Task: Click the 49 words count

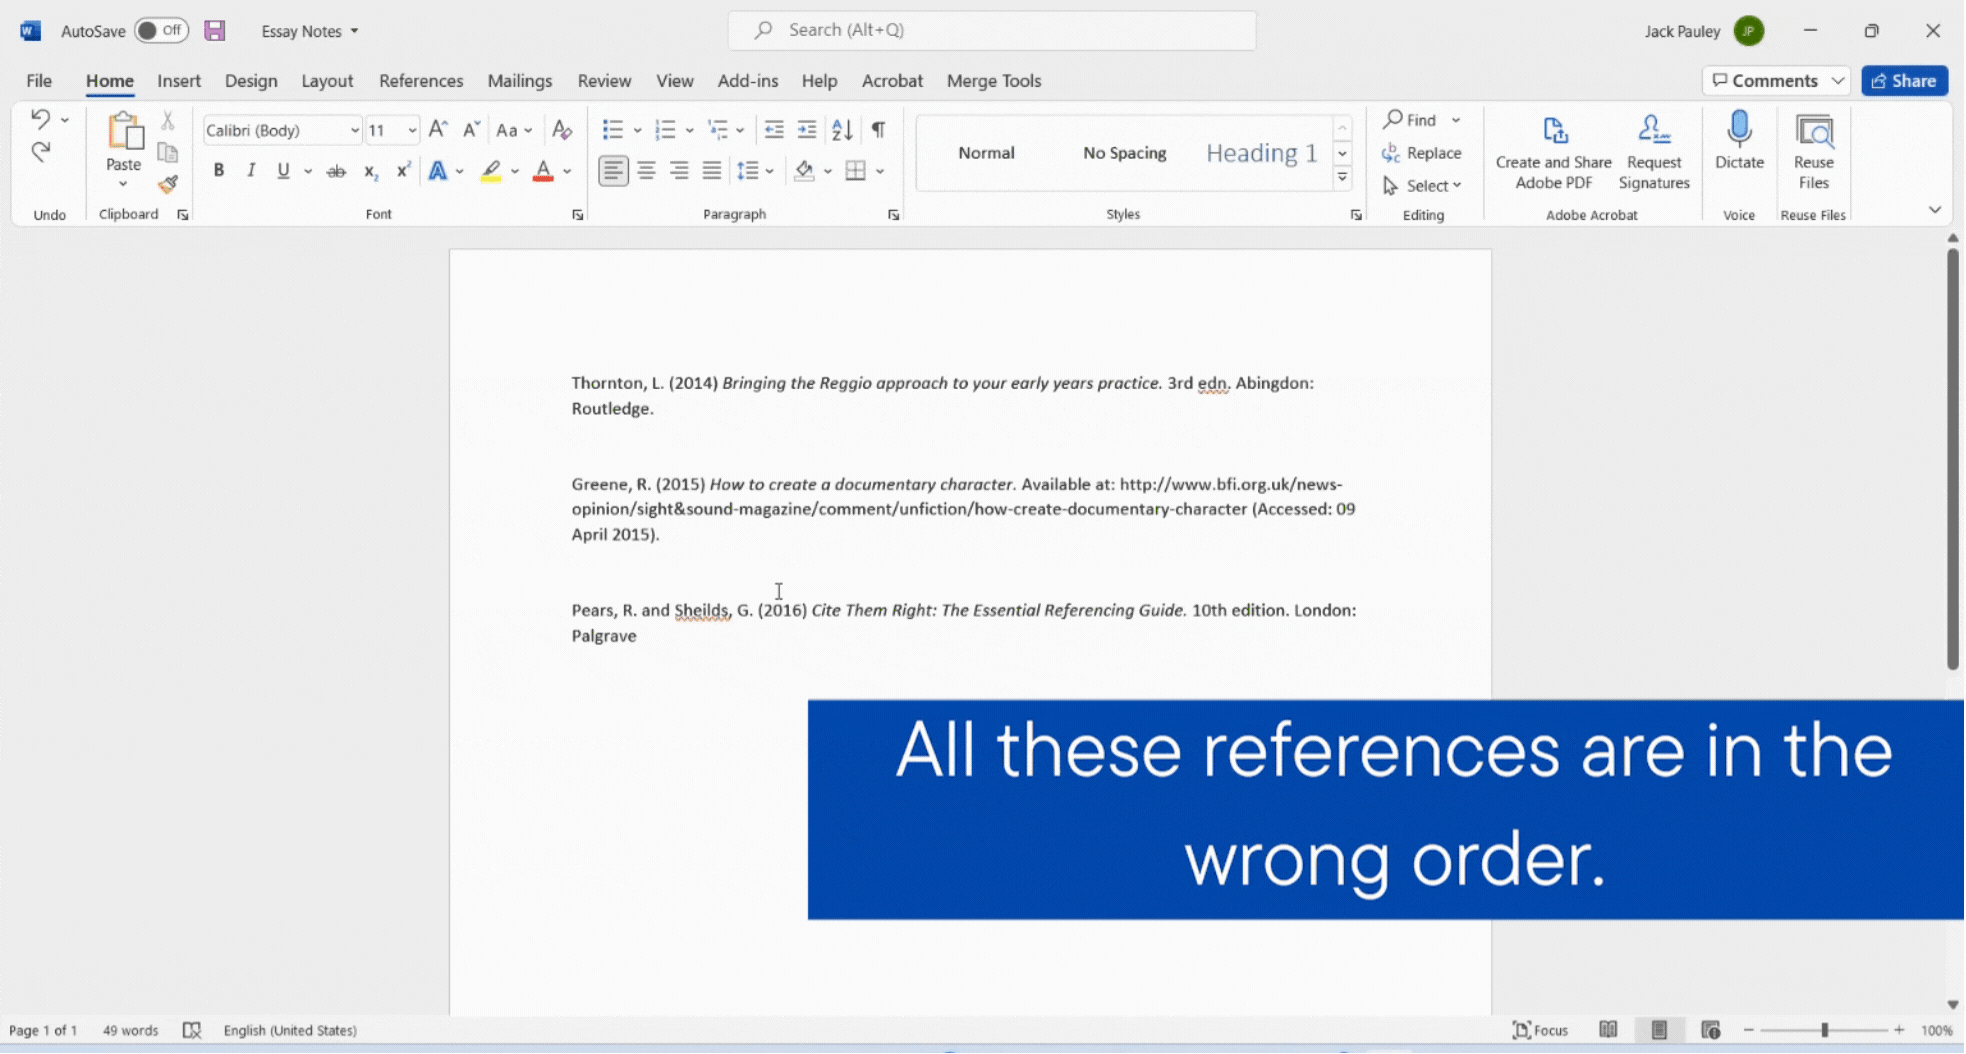Action: click(130, 1030)
